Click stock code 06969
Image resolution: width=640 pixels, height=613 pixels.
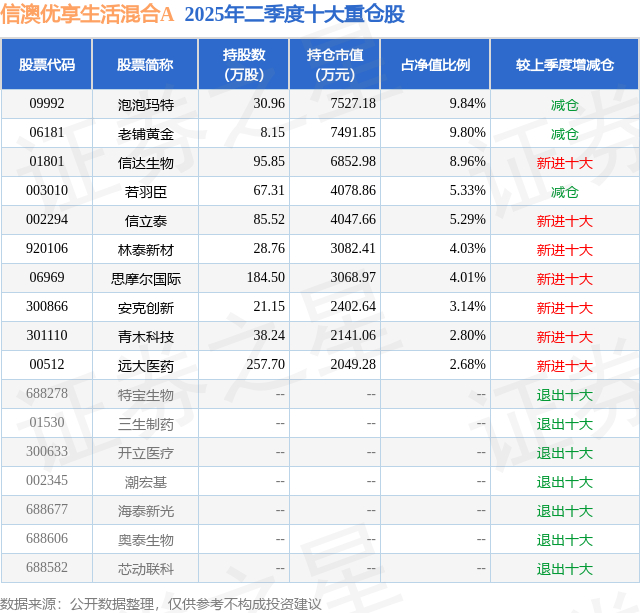pos(47,277)
